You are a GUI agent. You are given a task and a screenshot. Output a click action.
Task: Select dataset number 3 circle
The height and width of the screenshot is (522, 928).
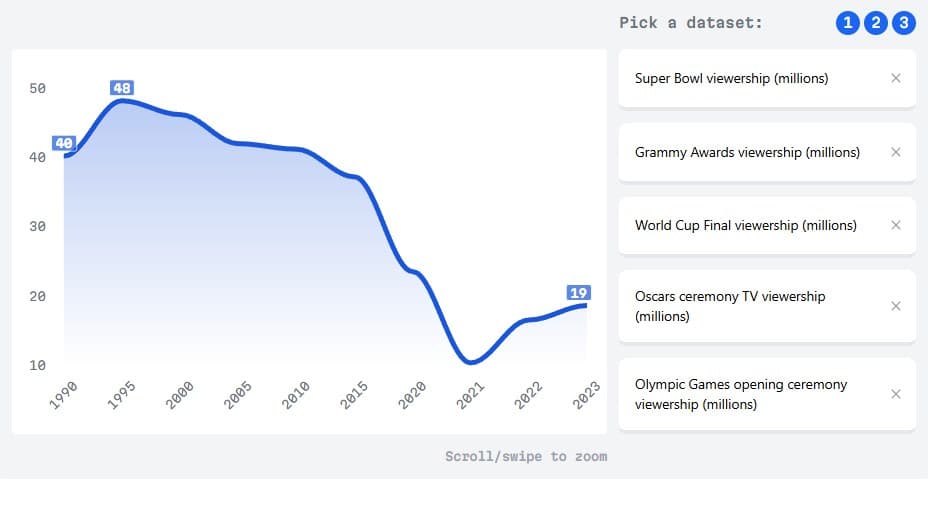click(x=903, y=22)
